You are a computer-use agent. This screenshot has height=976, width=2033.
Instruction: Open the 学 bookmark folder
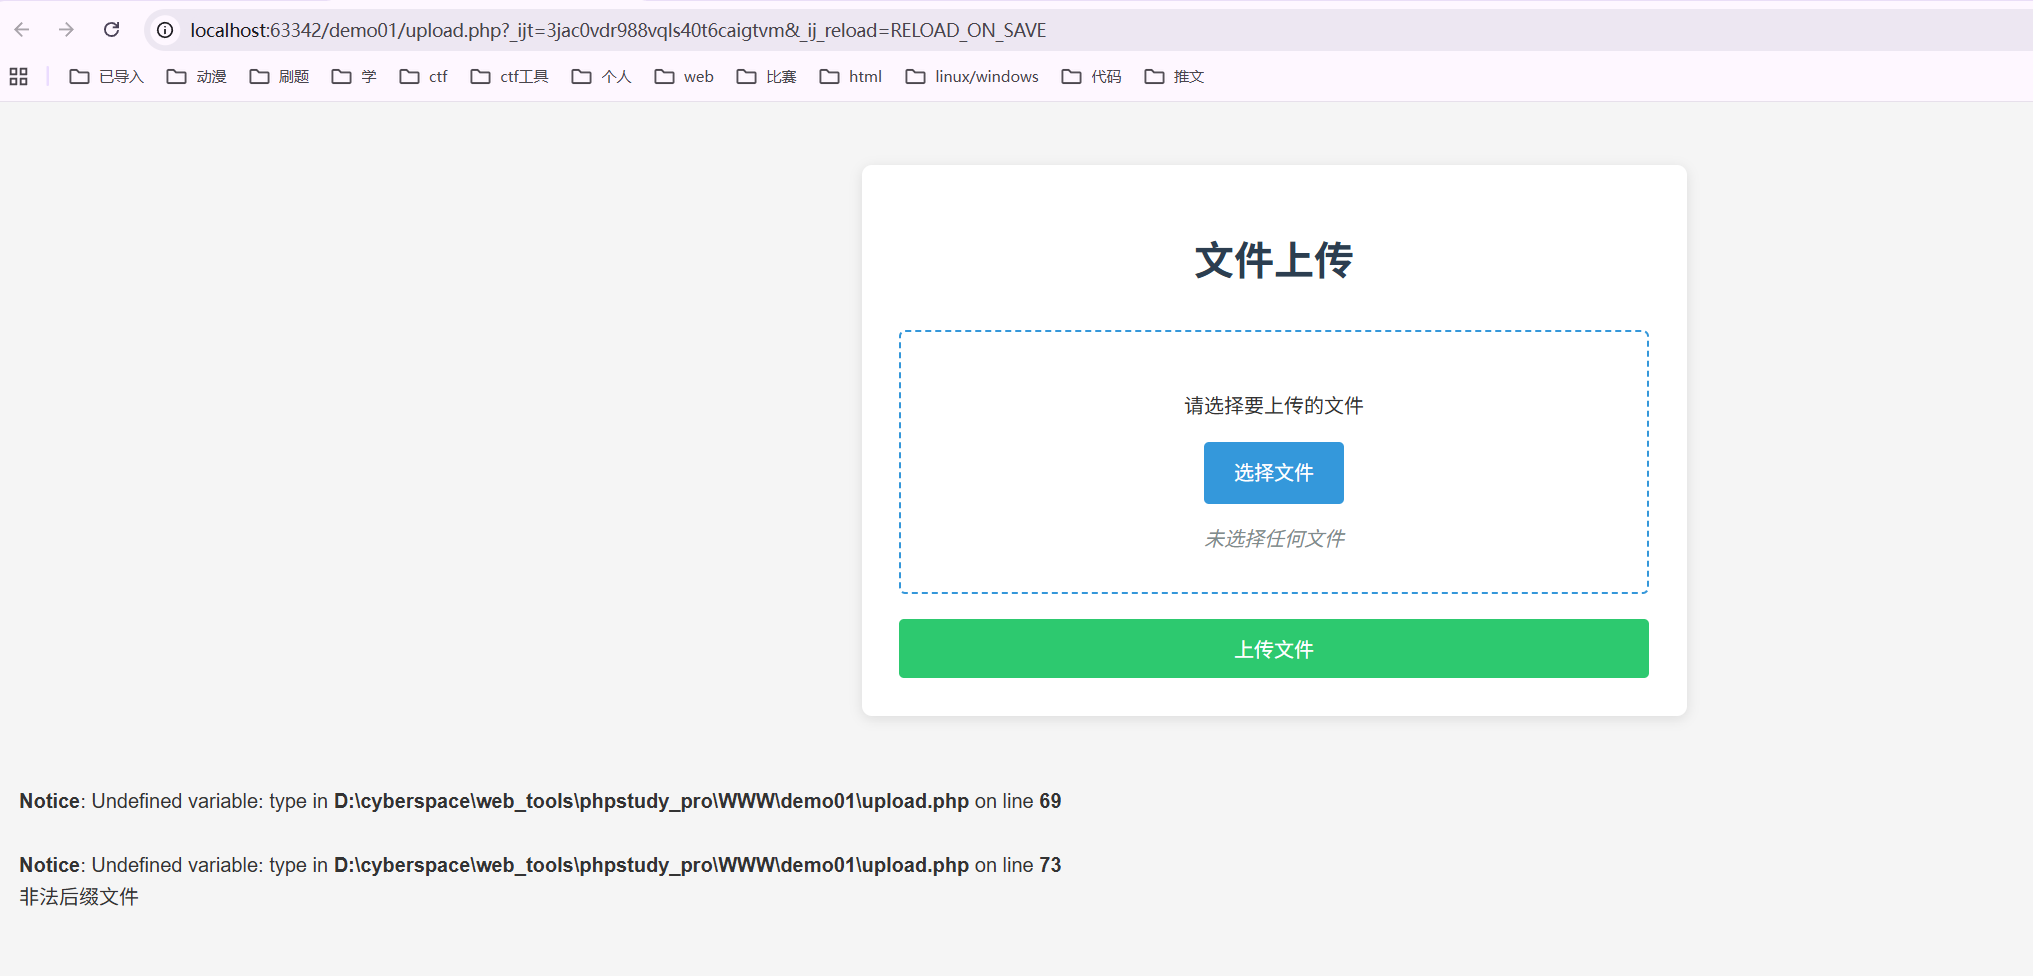(x=354, y=76)
